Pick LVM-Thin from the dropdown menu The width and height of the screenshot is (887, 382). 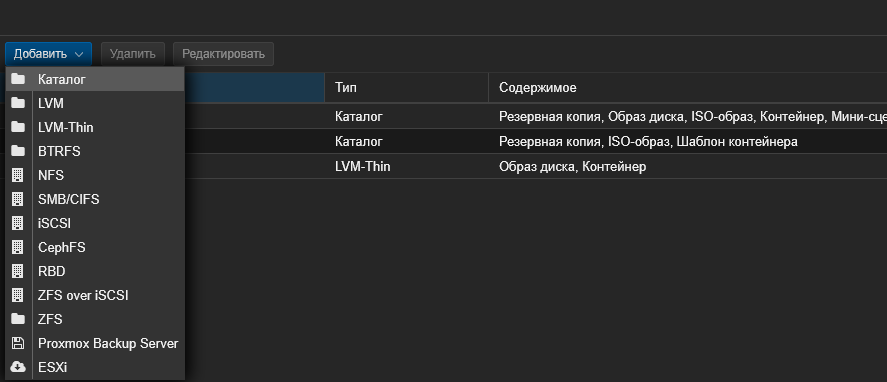[x=95, y=127]
